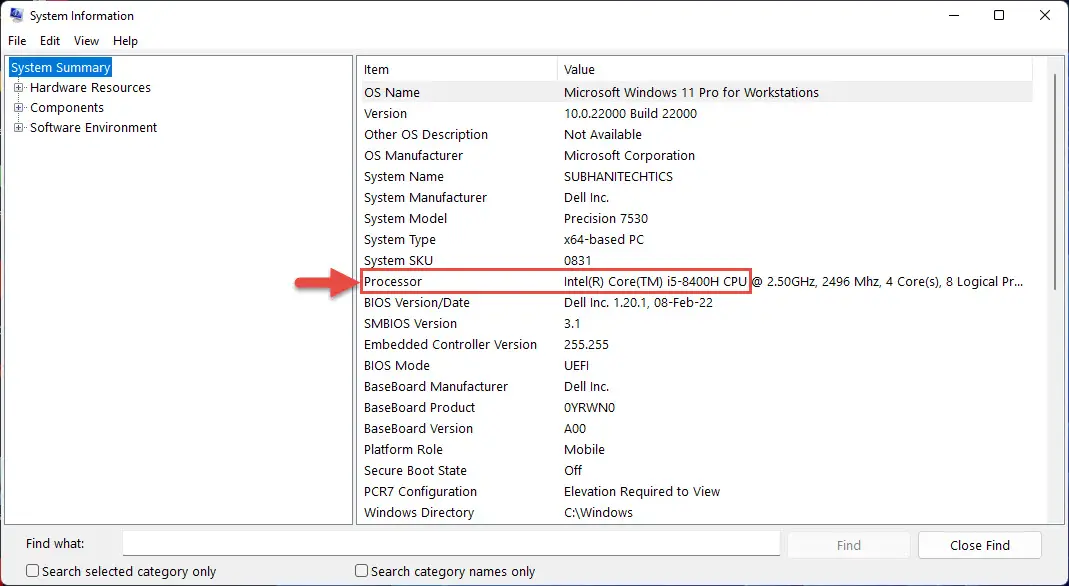Select the Components tree item
Viewport: 1069px width, 586px height.
coord(67,108)
